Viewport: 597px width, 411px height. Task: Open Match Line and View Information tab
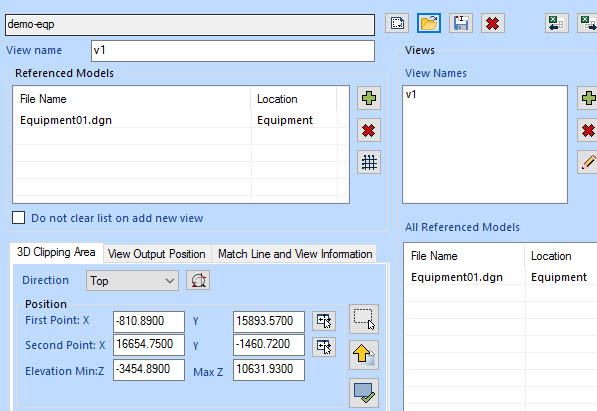pyautogui.click(x=295, y=254)
